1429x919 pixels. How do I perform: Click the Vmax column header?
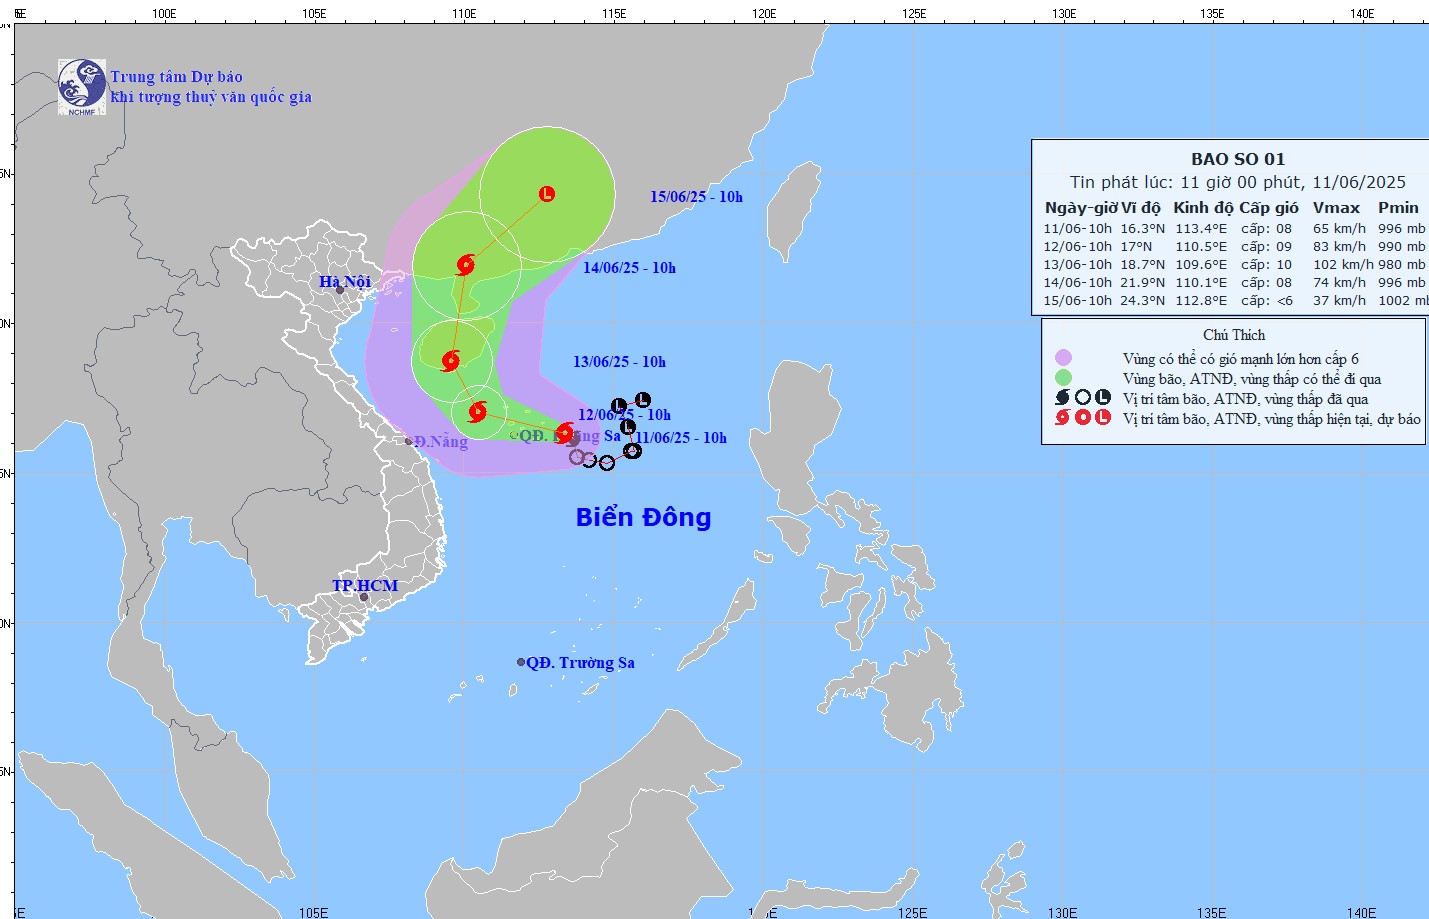click(x=1336, y=208)
